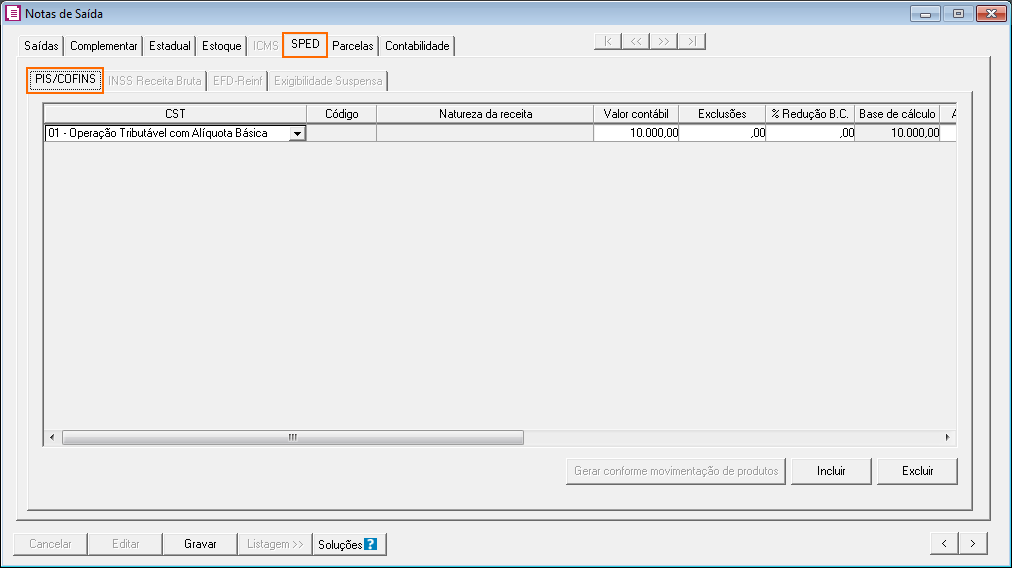Open Soluções help button
1012x568 pixels.
pos(348,545)
